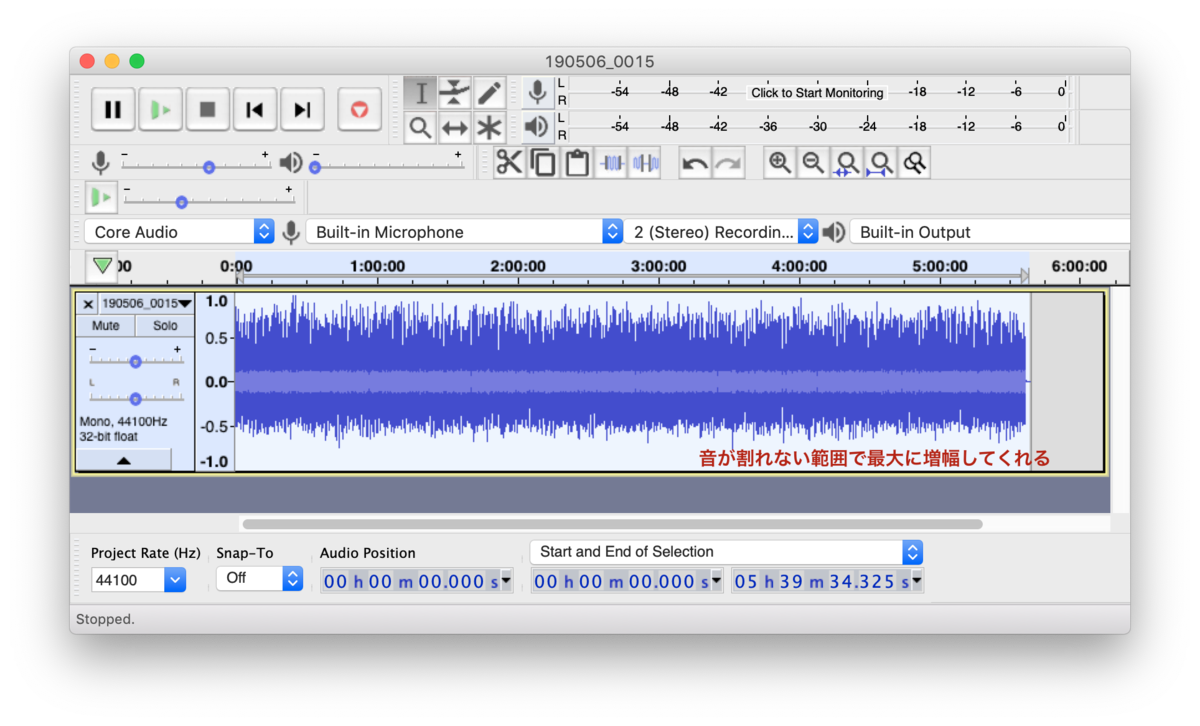Toggle Solo on the track
Screen dimensions: 1200x726
(x=165, y=325)
